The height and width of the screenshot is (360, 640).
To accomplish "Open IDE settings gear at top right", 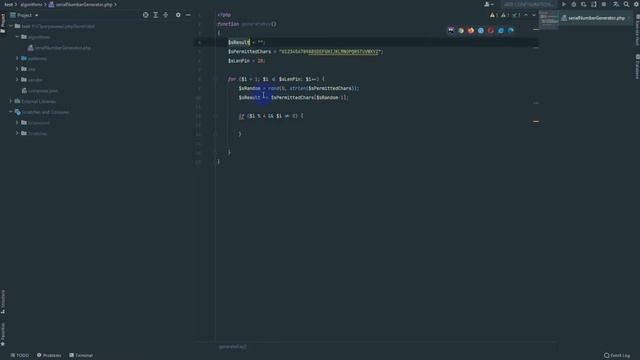I will pyautogui.click(x=636, y=4).
